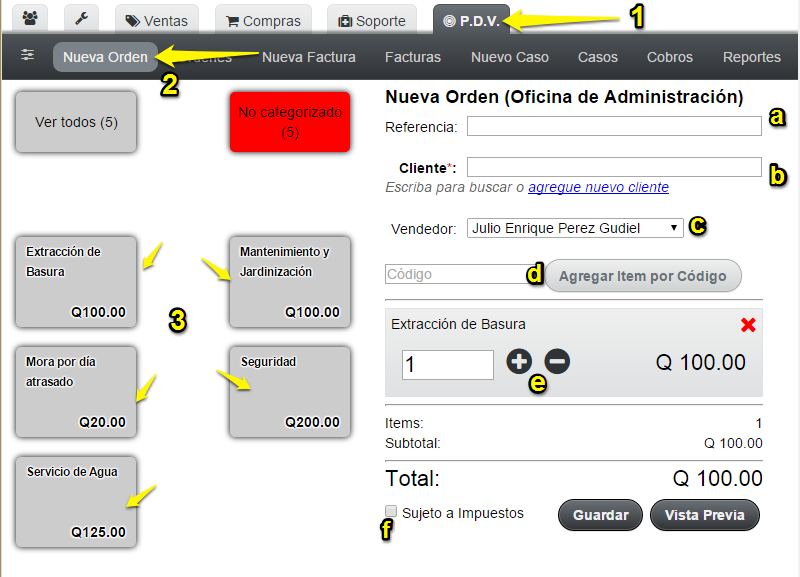Image resolution: width=800 pixels, height=577 pixels.
Task: Remove Extracción de Basura with red X
Action: 748,325
